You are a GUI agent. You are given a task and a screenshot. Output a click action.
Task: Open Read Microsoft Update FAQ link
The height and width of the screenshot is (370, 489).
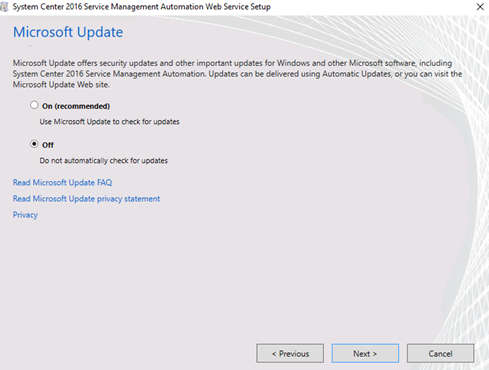tap(62, 182)
